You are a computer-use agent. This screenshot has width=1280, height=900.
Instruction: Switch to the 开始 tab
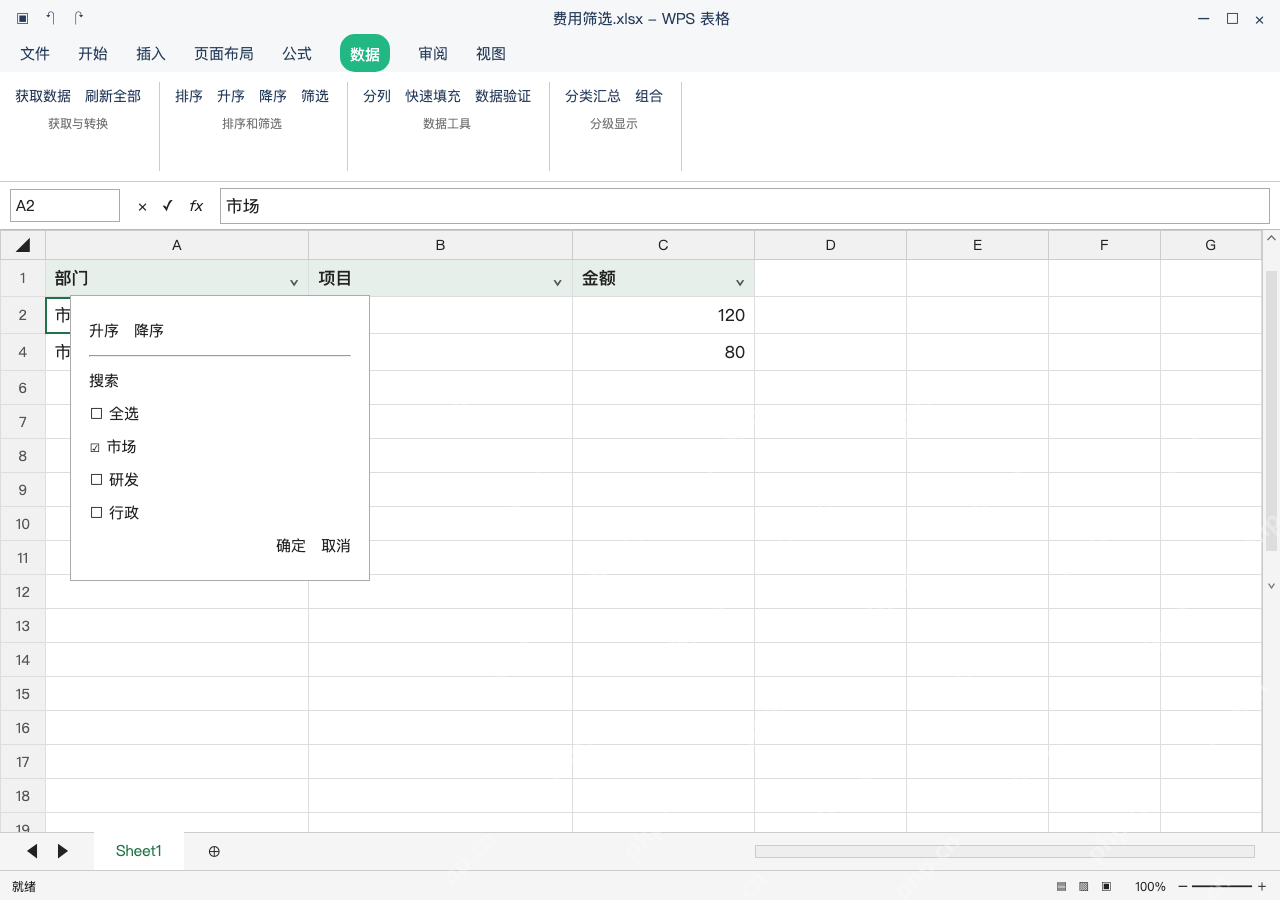pyautogui.click(x=93, y=54)
